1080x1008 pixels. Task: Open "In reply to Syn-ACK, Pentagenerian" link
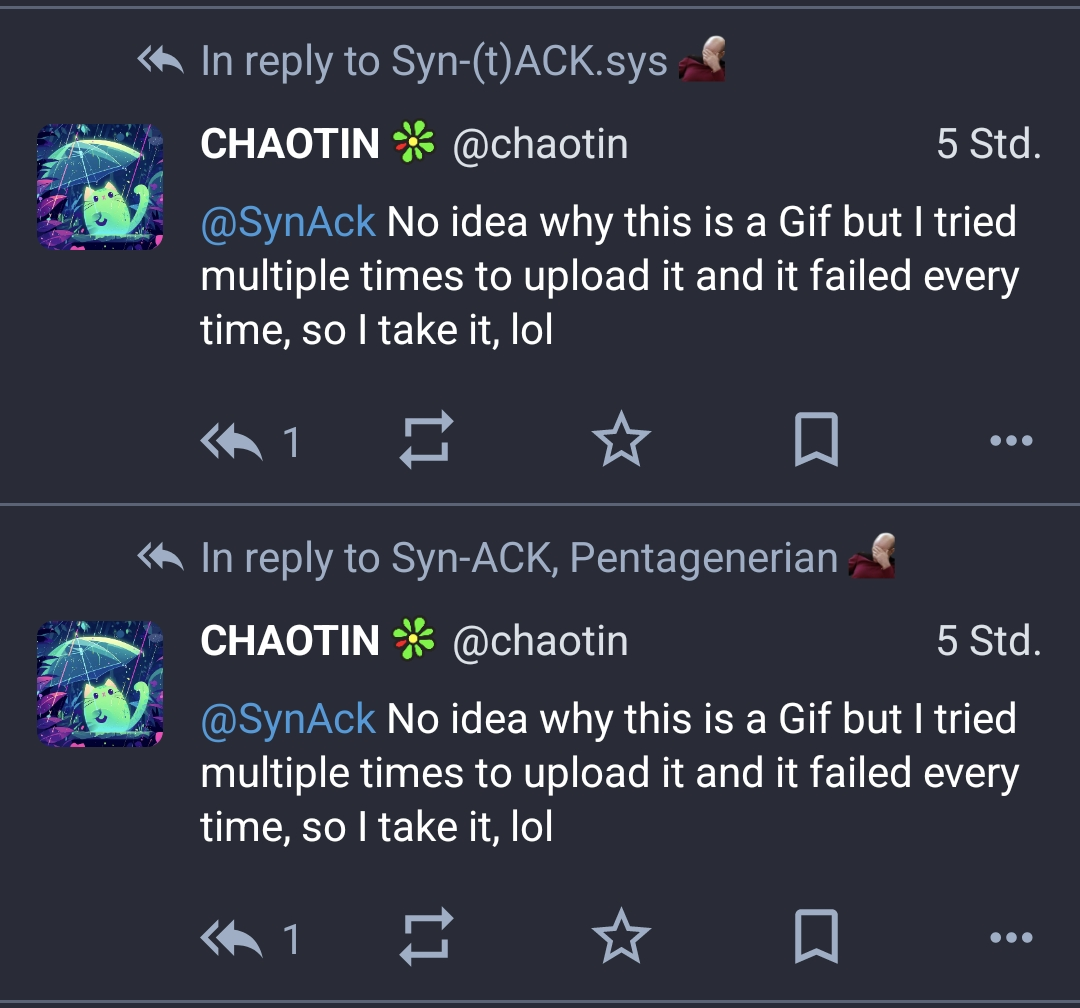pos(518,558)
